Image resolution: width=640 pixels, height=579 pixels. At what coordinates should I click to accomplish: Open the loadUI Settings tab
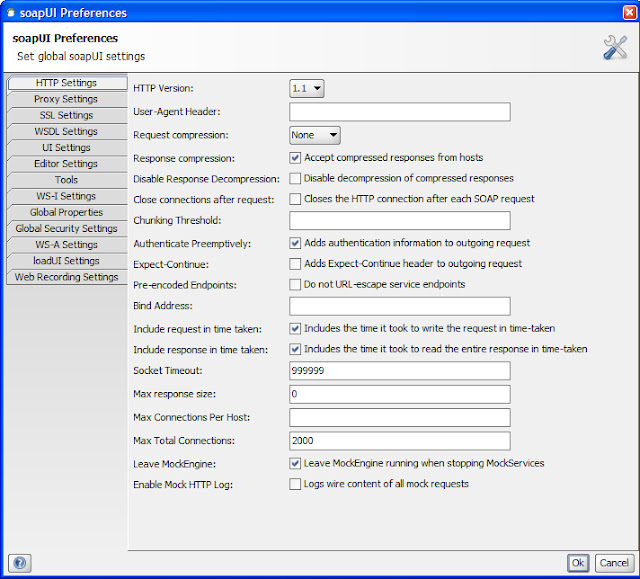[67, 261]
